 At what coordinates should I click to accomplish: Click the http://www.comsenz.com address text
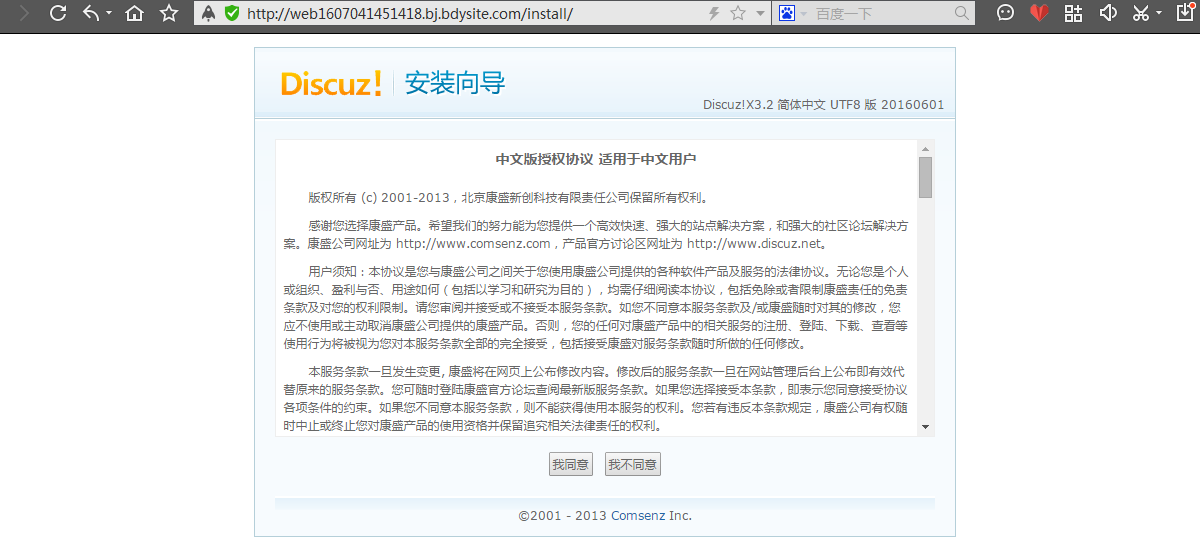click(x=474, y=243)
